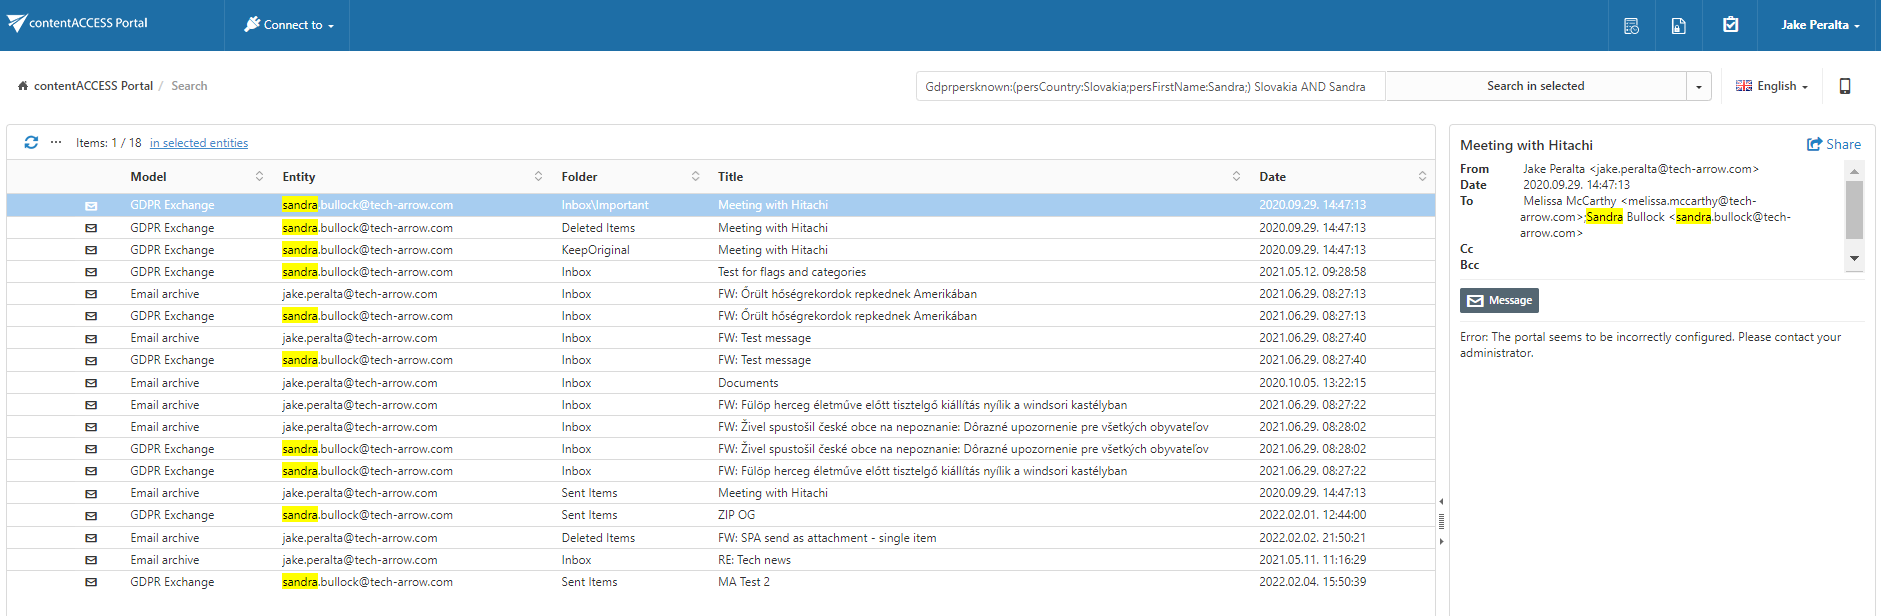Click the search query input field

point(1150,86)
